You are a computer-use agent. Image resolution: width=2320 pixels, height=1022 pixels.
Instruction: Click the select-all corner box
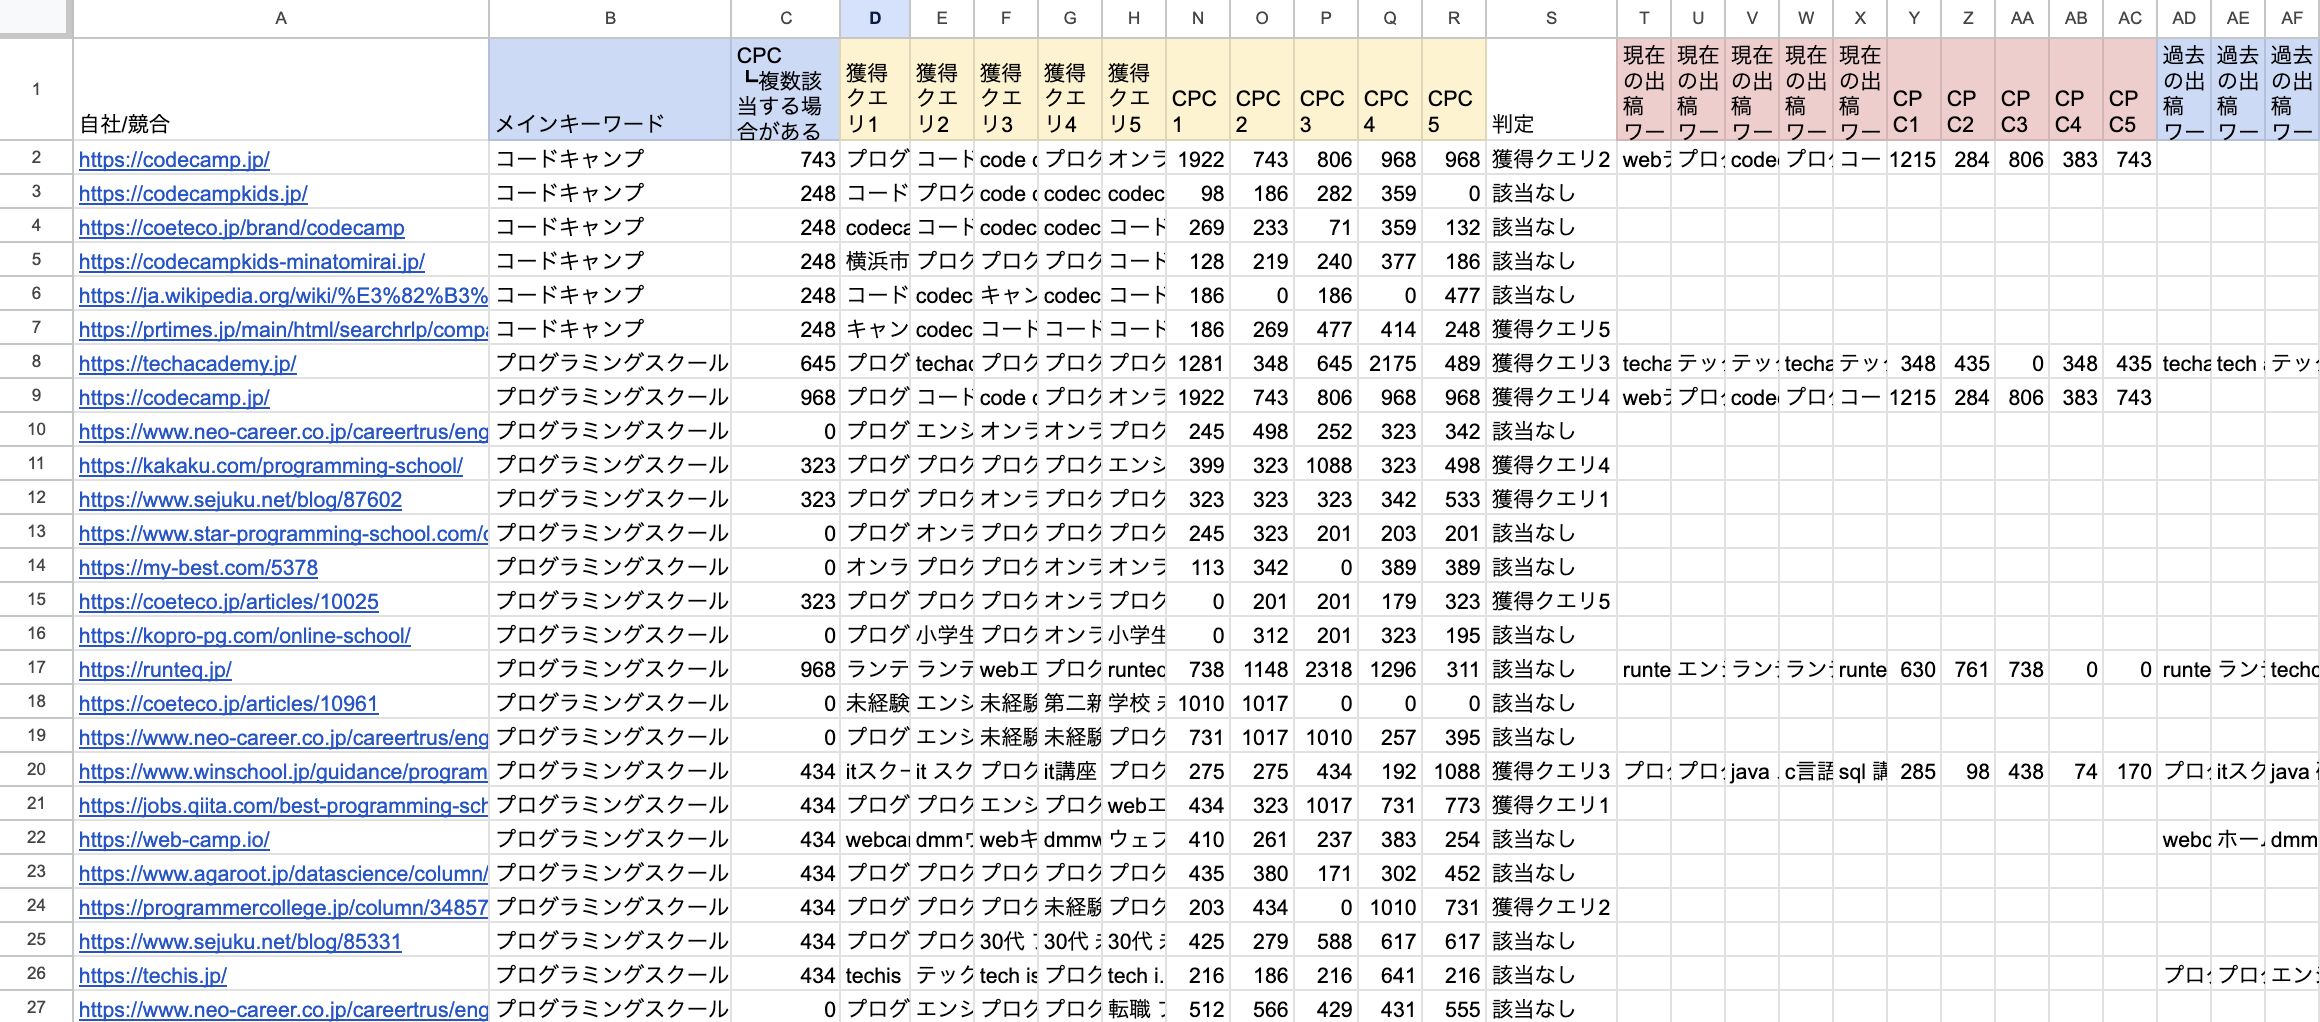pyautogui.click(x=36, y=18)
